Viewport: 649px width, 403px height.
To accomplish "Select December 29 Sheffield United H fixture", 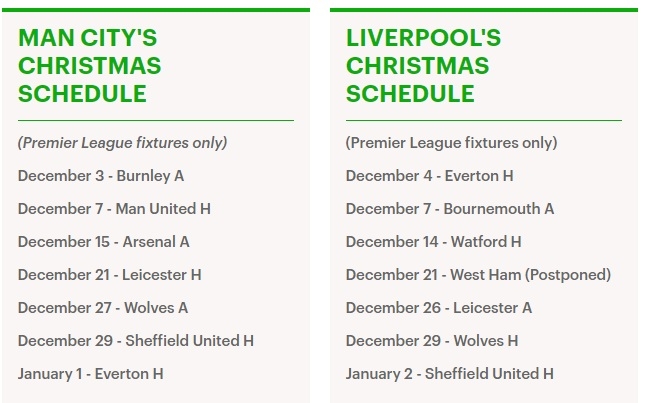I will click(136, 341).
